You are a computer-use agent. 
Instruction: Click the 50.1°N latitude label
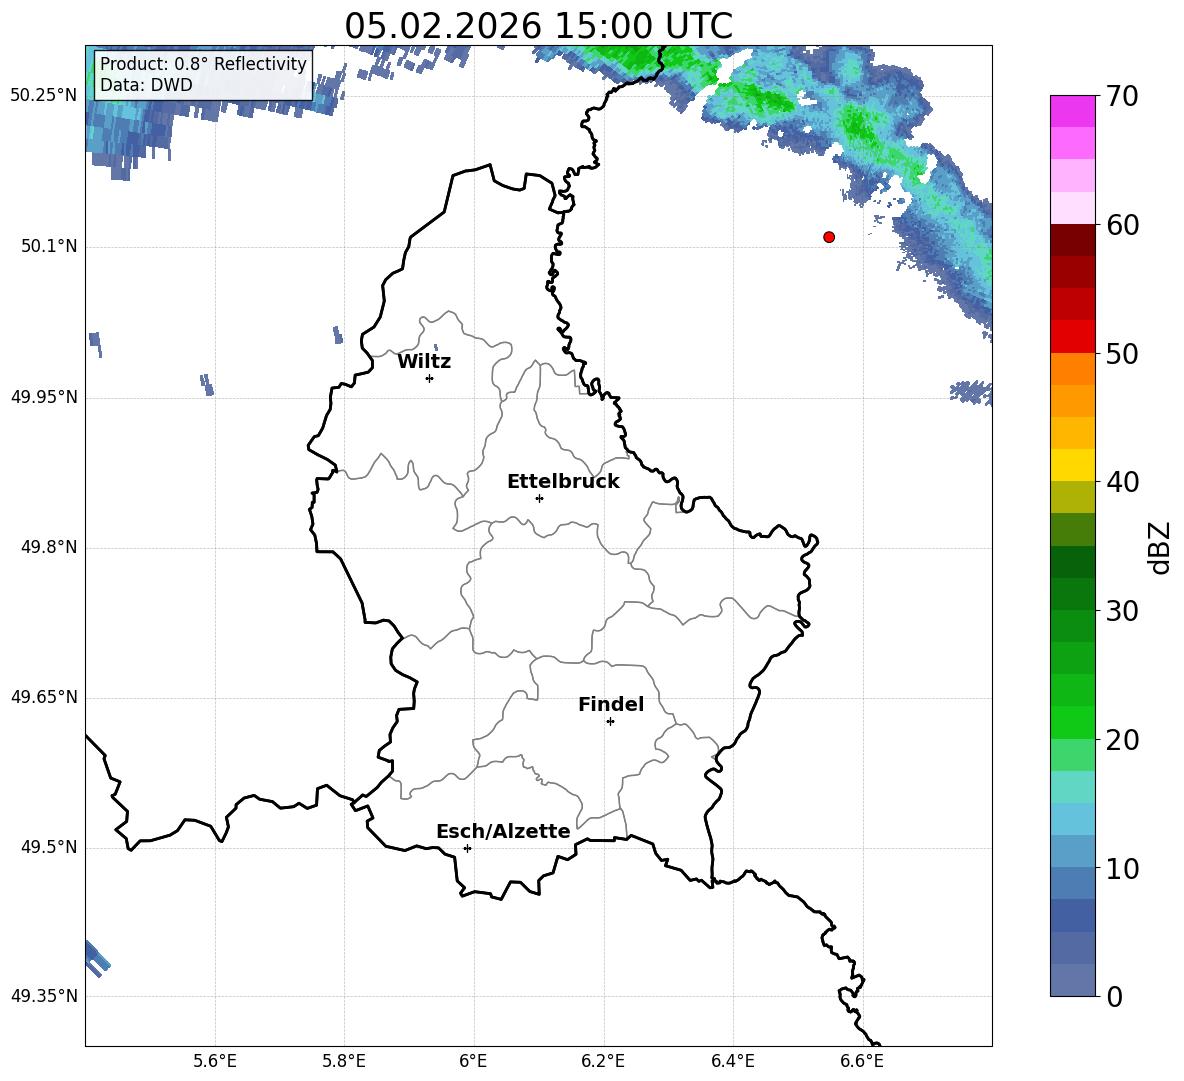tap(49, 246)
